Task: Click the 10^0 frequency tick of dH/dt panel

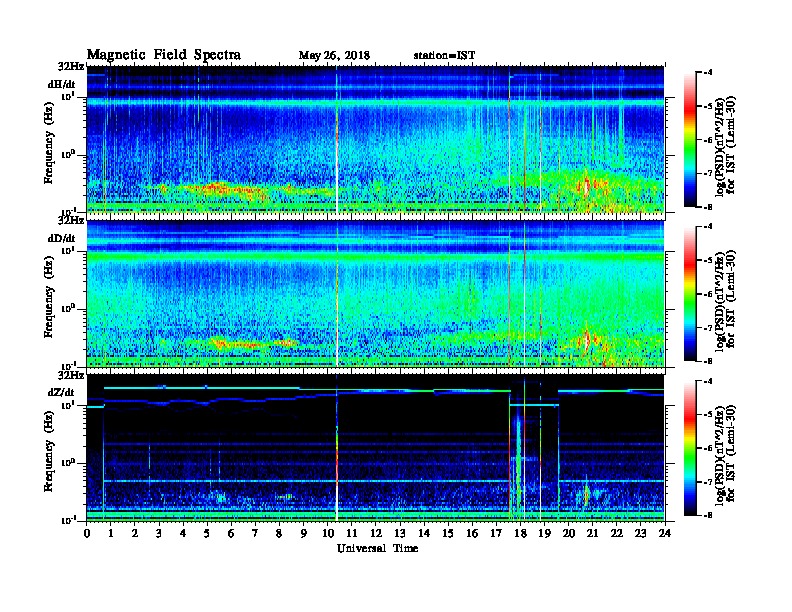Action: tap(68, 154)
